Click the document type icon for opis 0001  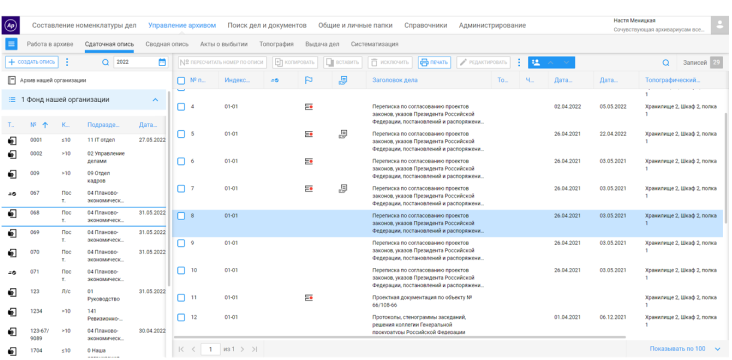pyautogui.click(x=13, y=140)
